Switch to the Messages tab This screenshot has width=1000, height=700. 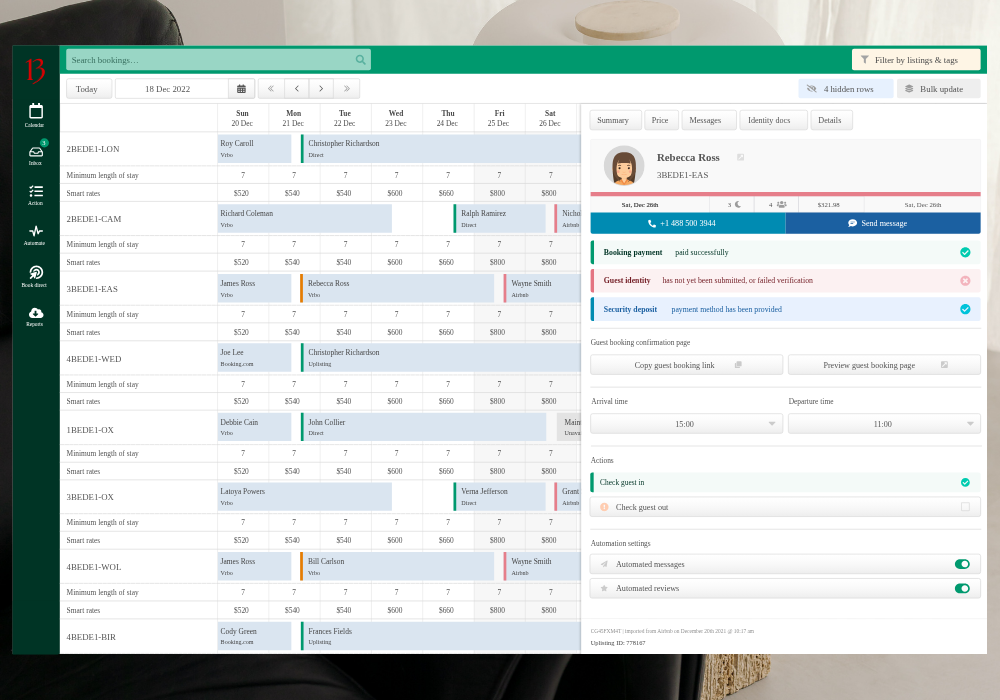coord(709,120)
